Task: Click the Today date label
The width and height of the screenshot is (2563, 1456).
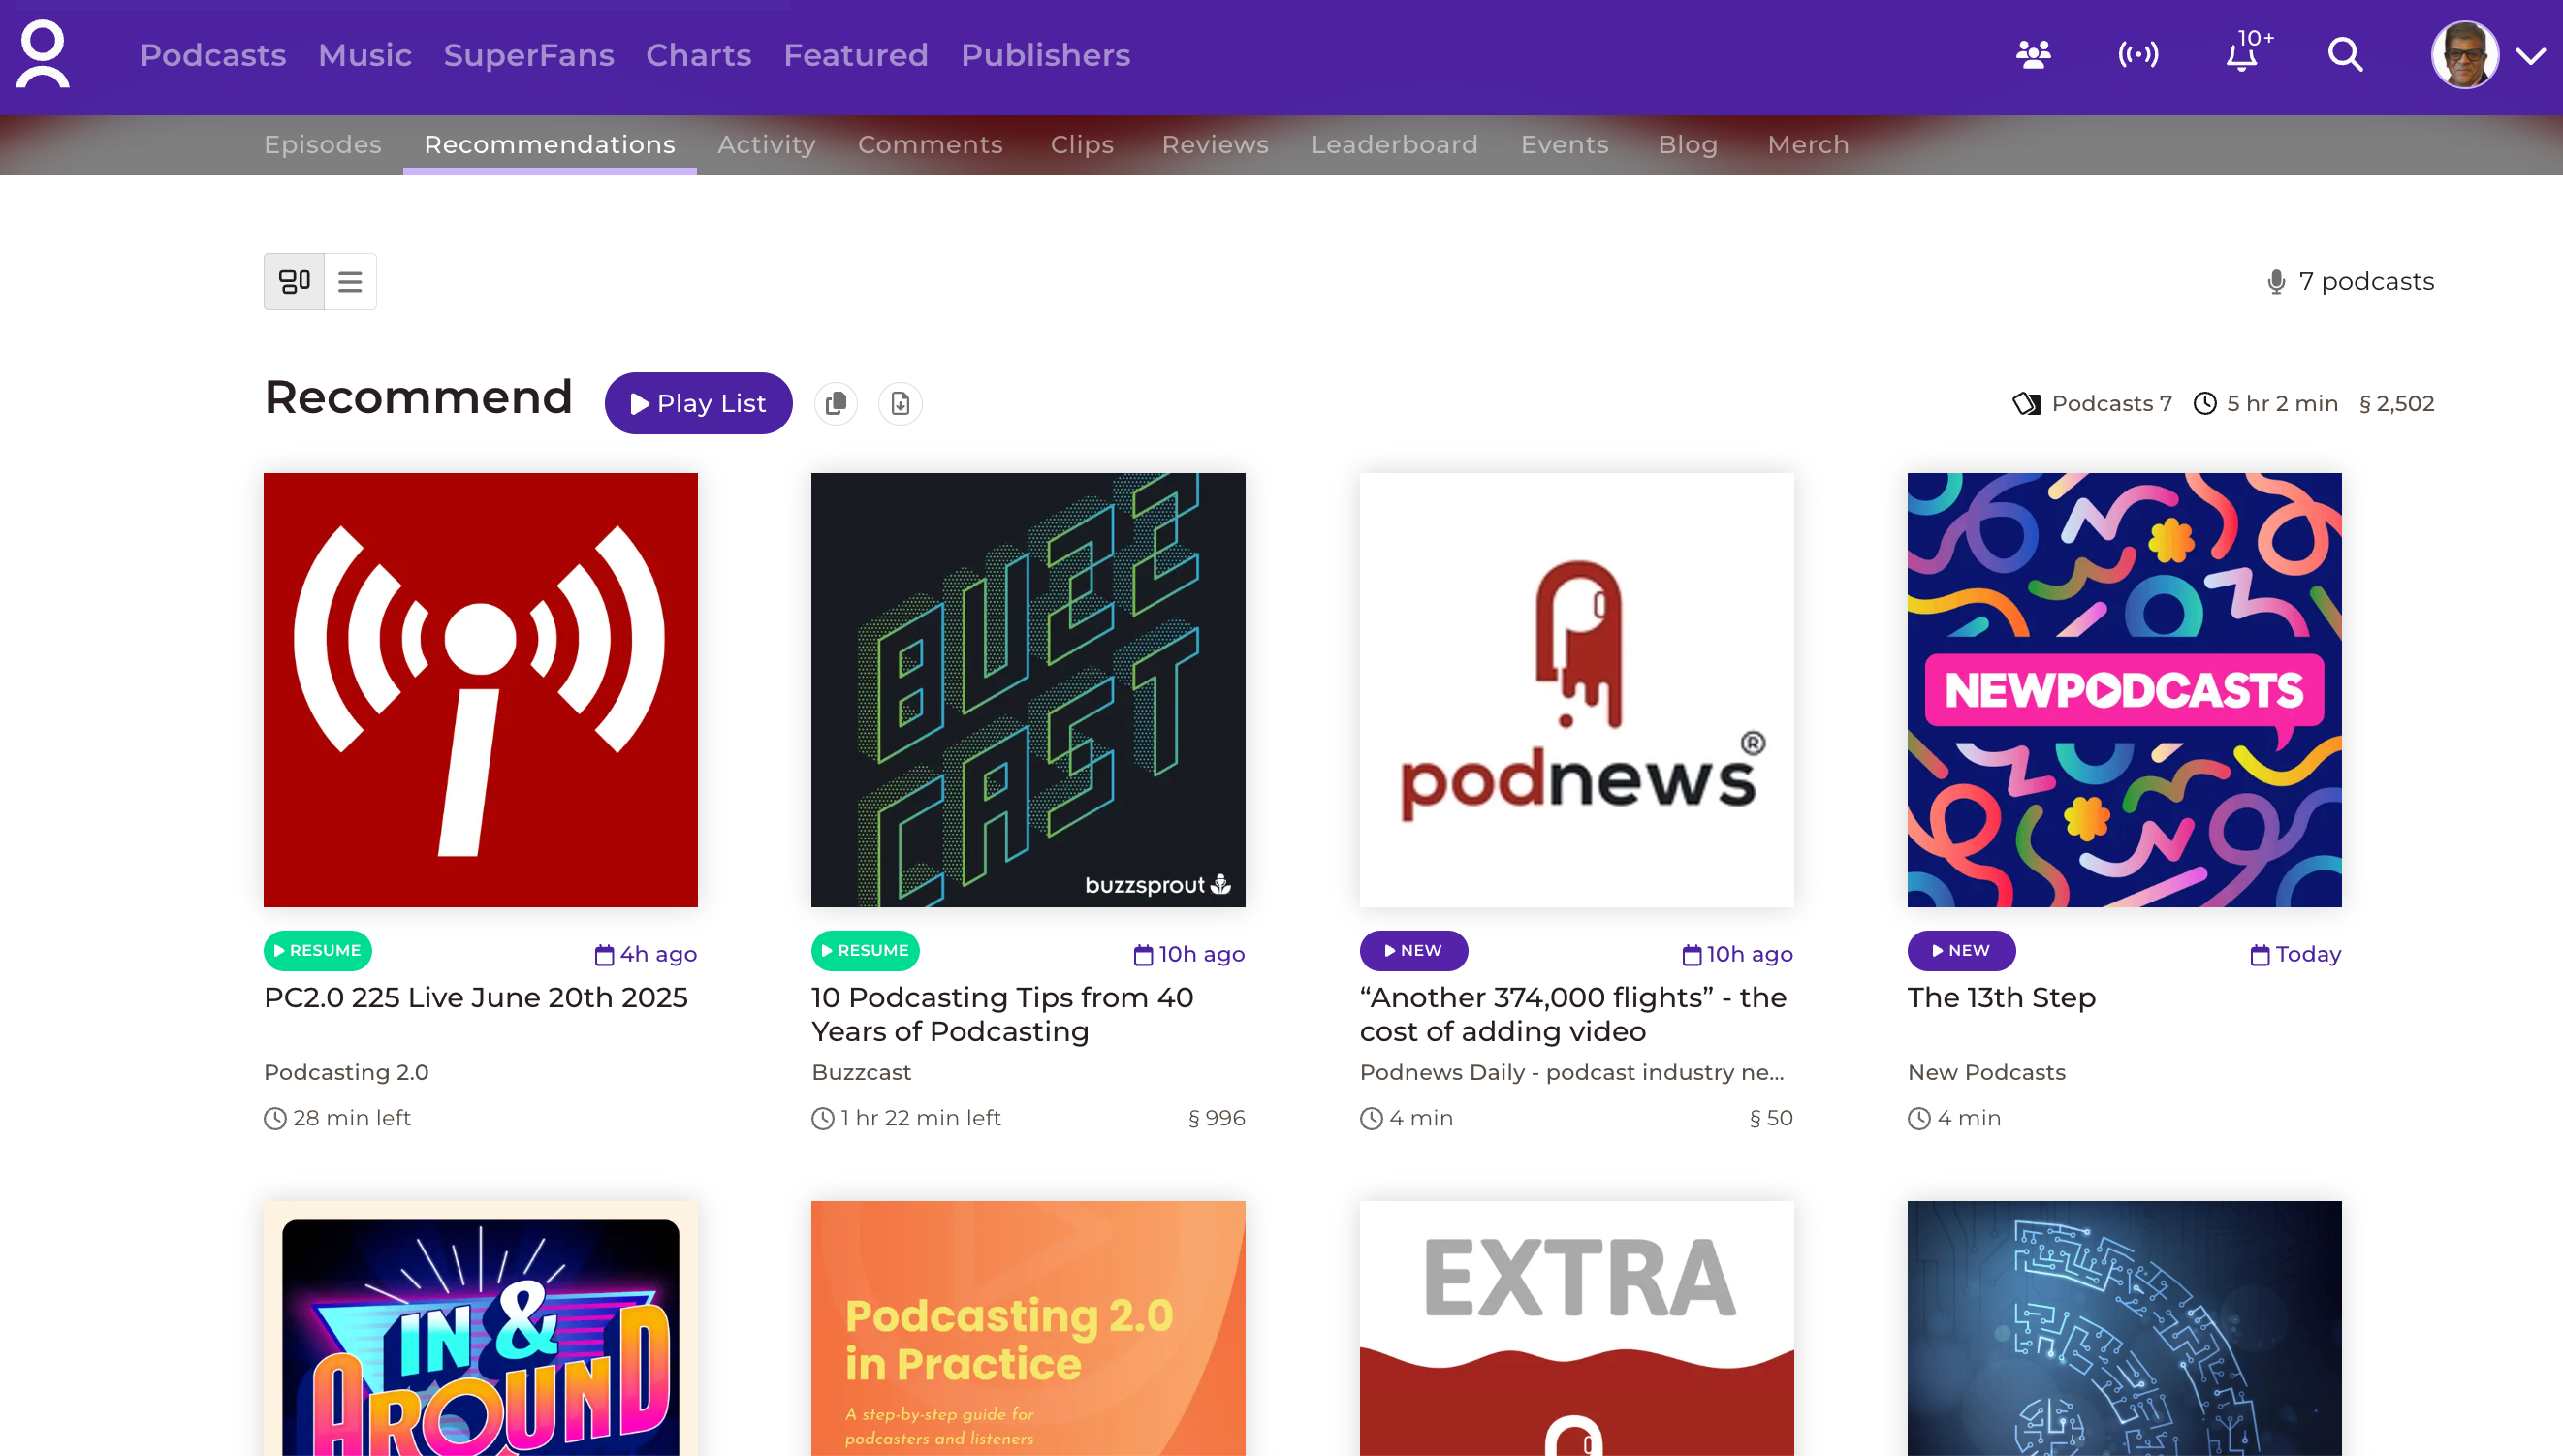Action: 2295,955
